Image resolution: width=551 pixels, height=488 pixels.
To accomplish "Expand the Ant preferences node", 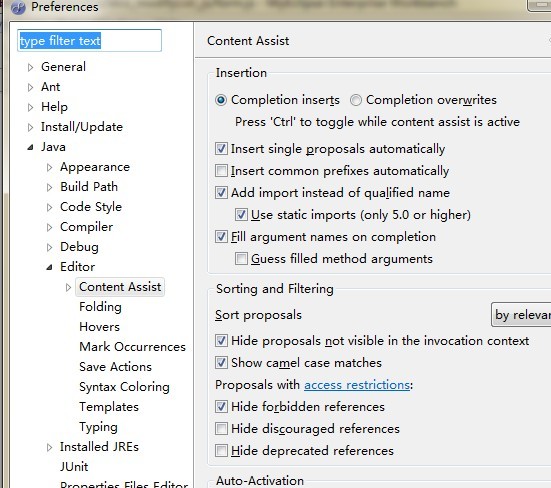I will pos(31,87).
